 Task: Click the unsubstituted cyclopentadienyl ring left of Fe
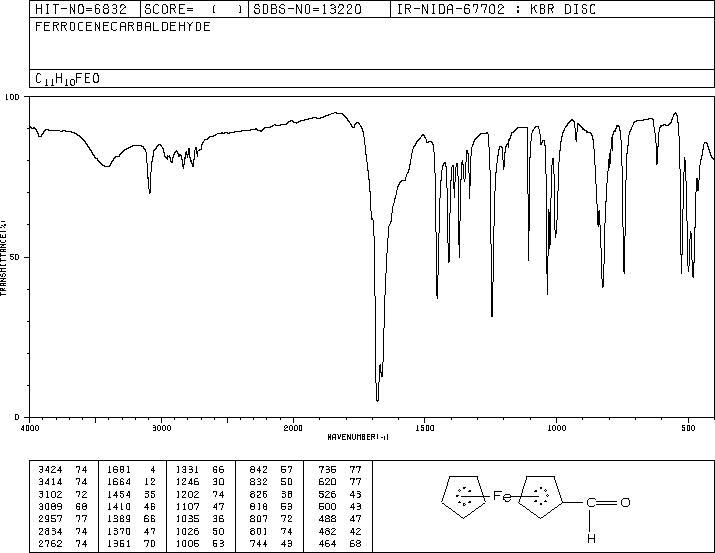tap(464, 496)
